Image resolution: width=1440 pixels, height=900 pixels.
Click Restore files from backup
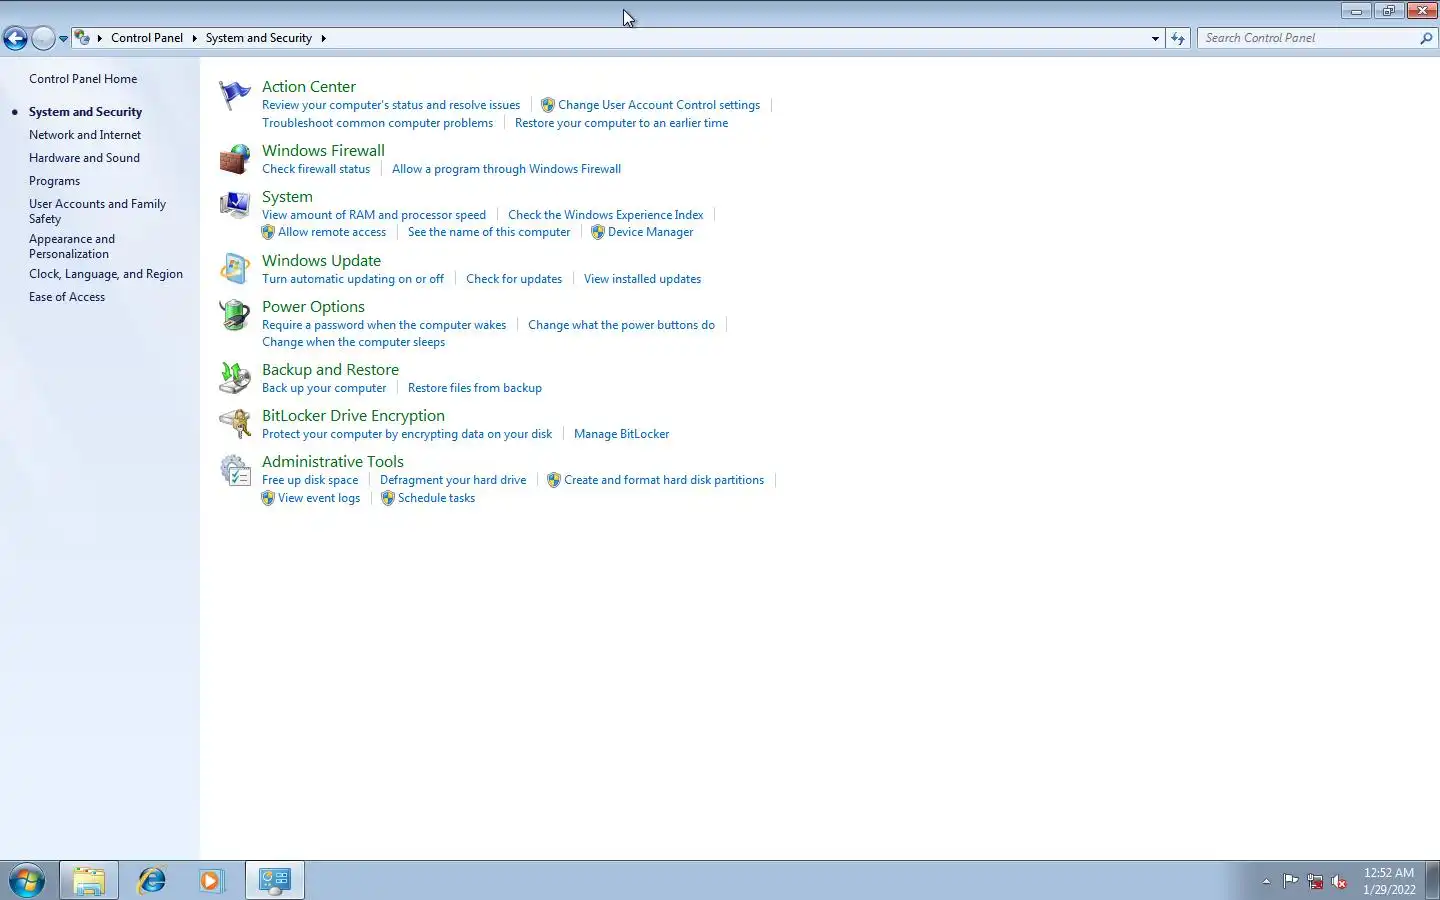coord(475,388)
